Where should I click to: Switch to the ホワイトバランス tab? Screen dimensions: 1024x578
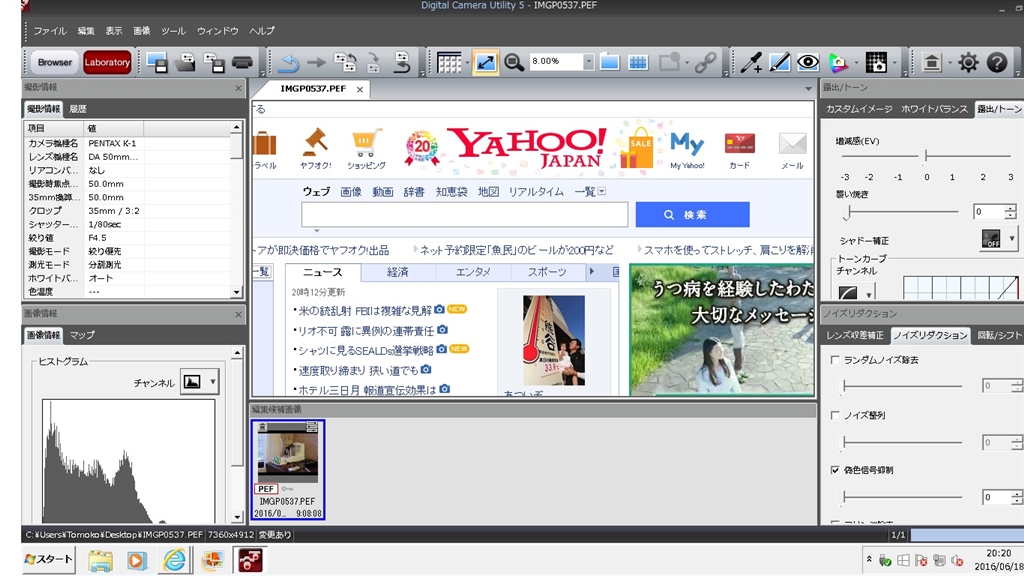coord(933,109)
